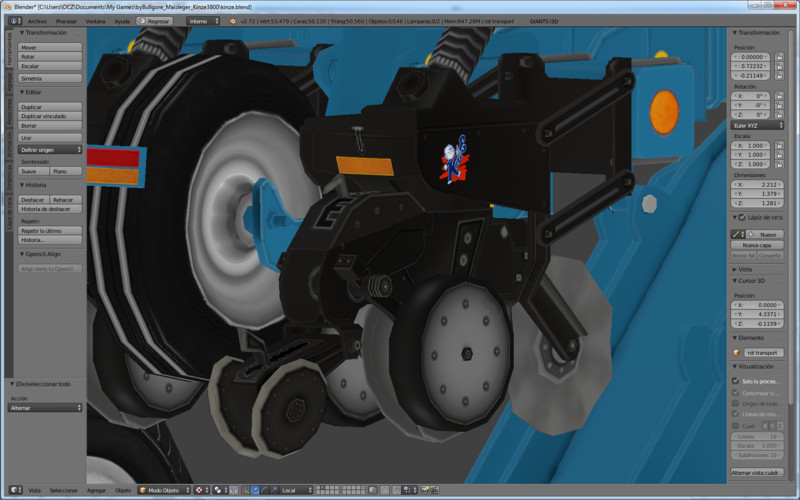Click the lock icon beside Escala X
The height and width of the screenshot is (500, 800).
click(779, 145)
